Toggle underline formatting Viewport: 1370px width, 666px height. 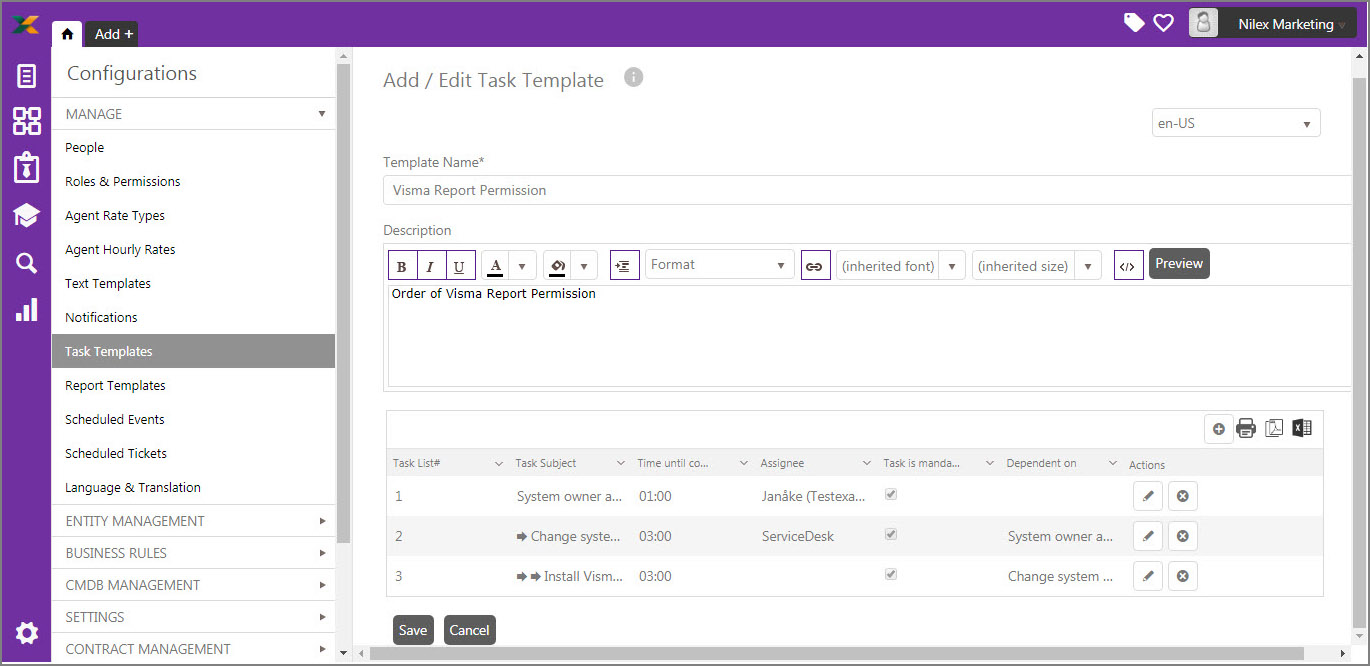click(460, 266)
